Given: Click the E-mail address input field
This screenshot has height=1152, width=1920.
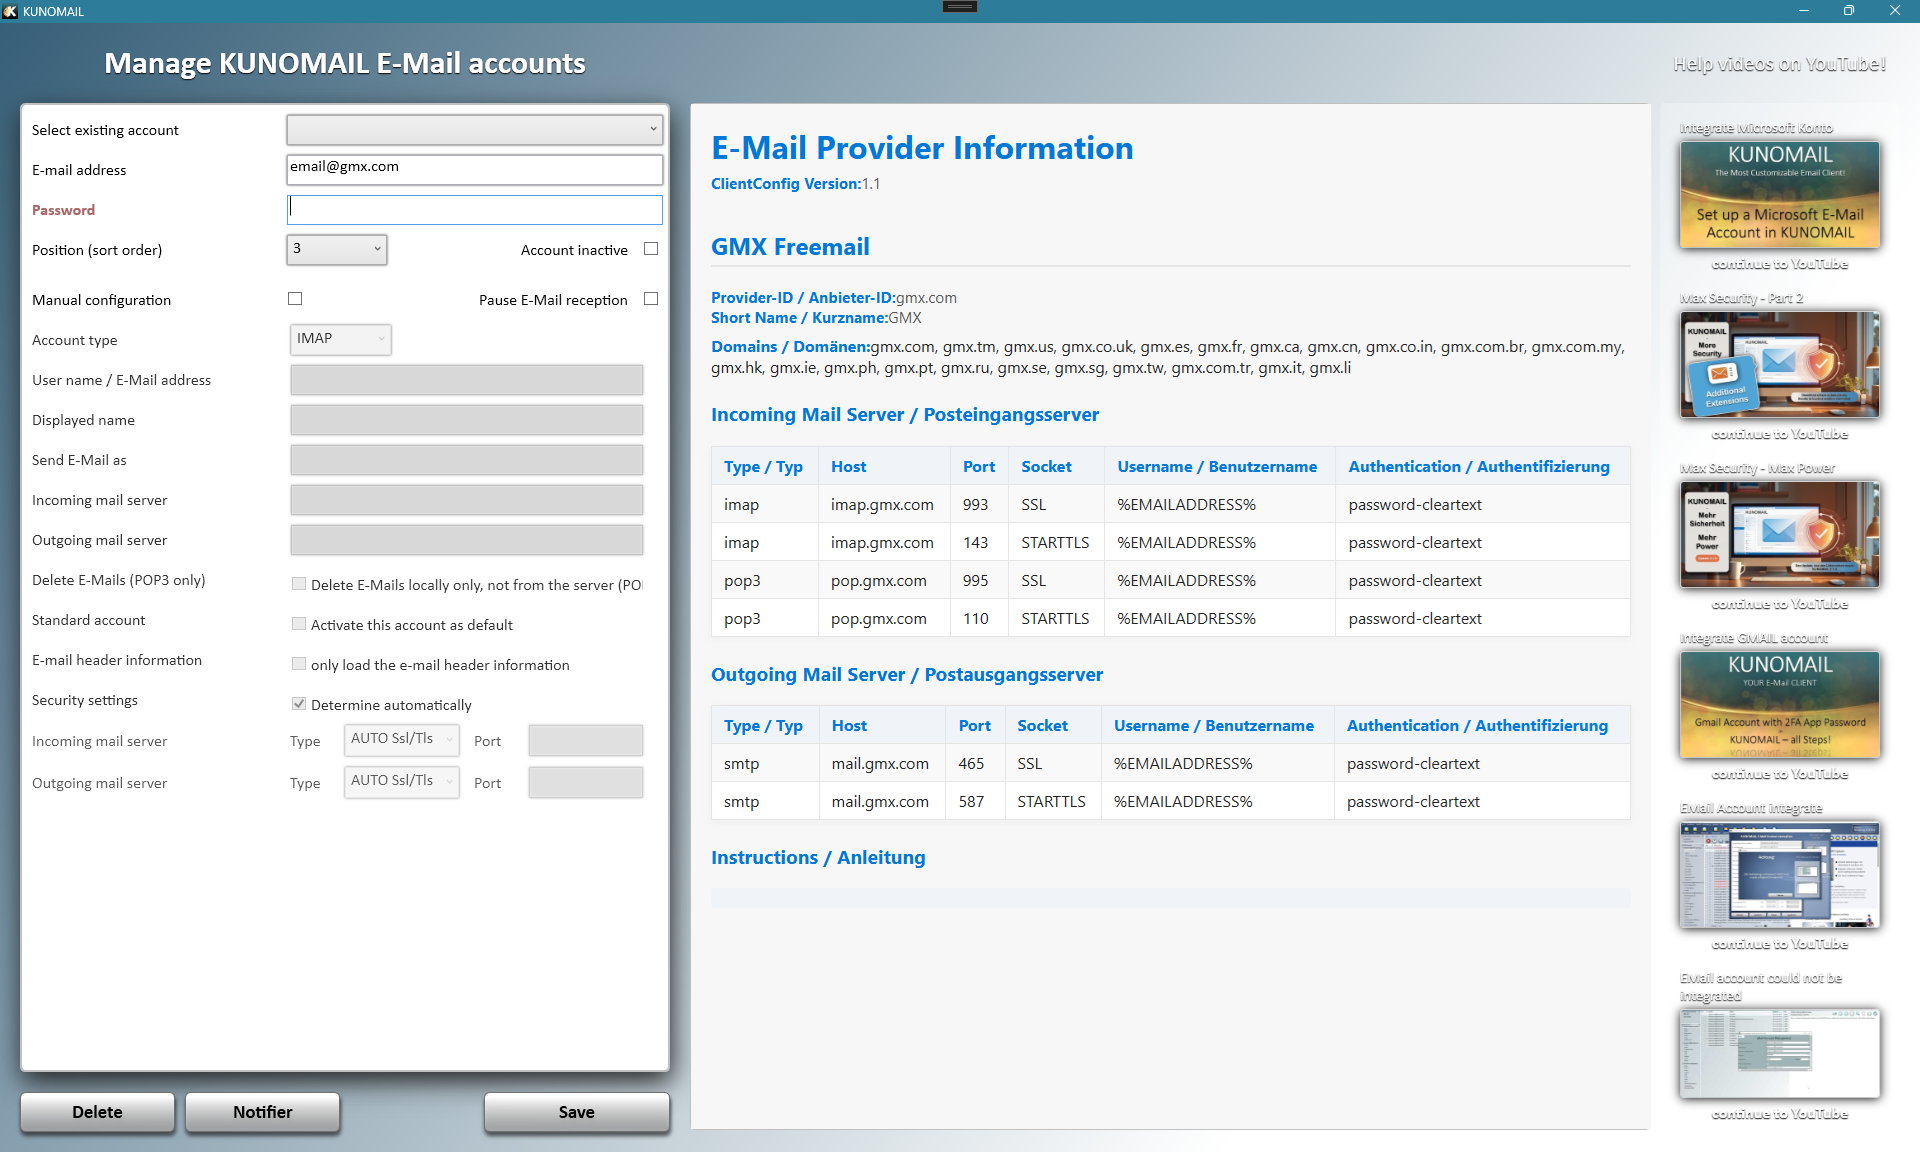Looking at the screenshot, I should click(474, 169).
